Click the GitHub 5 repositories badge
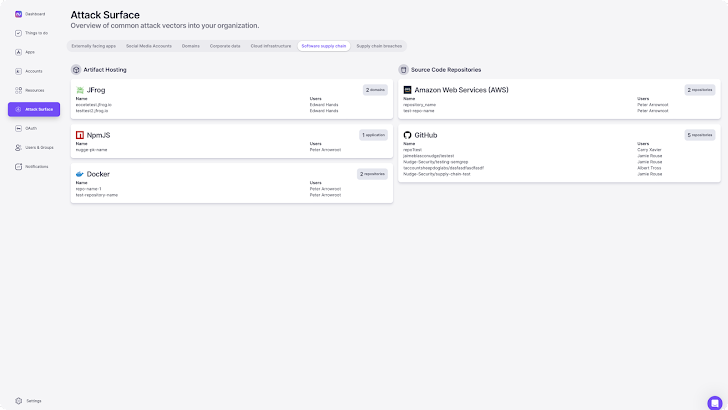The image size is (728, 410). (x=699, y=134)
